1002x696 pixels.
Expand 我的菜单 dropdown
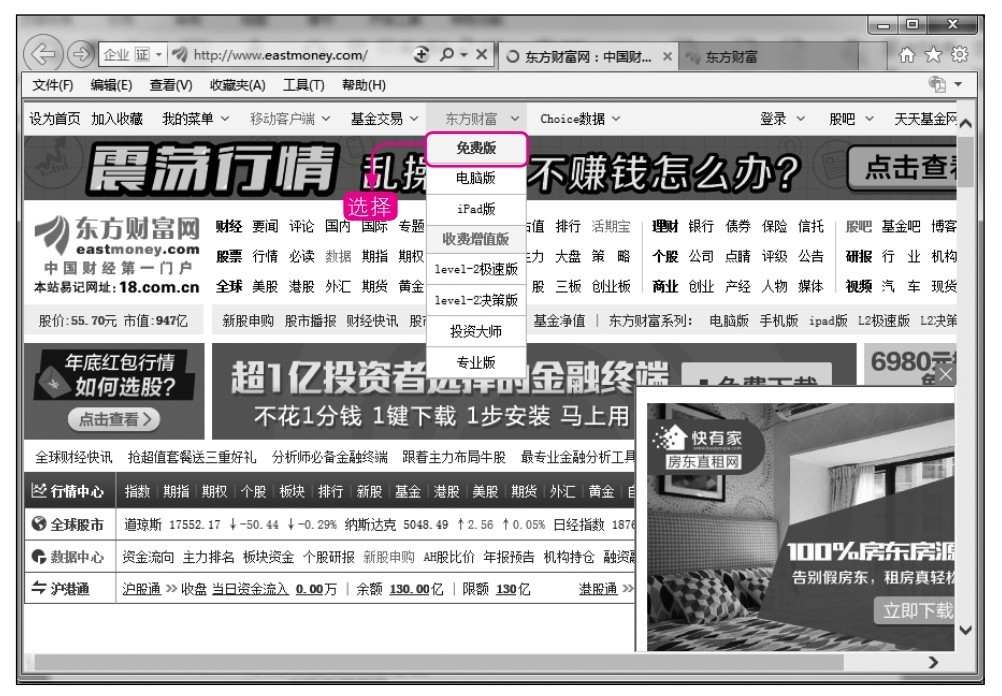[x=225, y=119]
